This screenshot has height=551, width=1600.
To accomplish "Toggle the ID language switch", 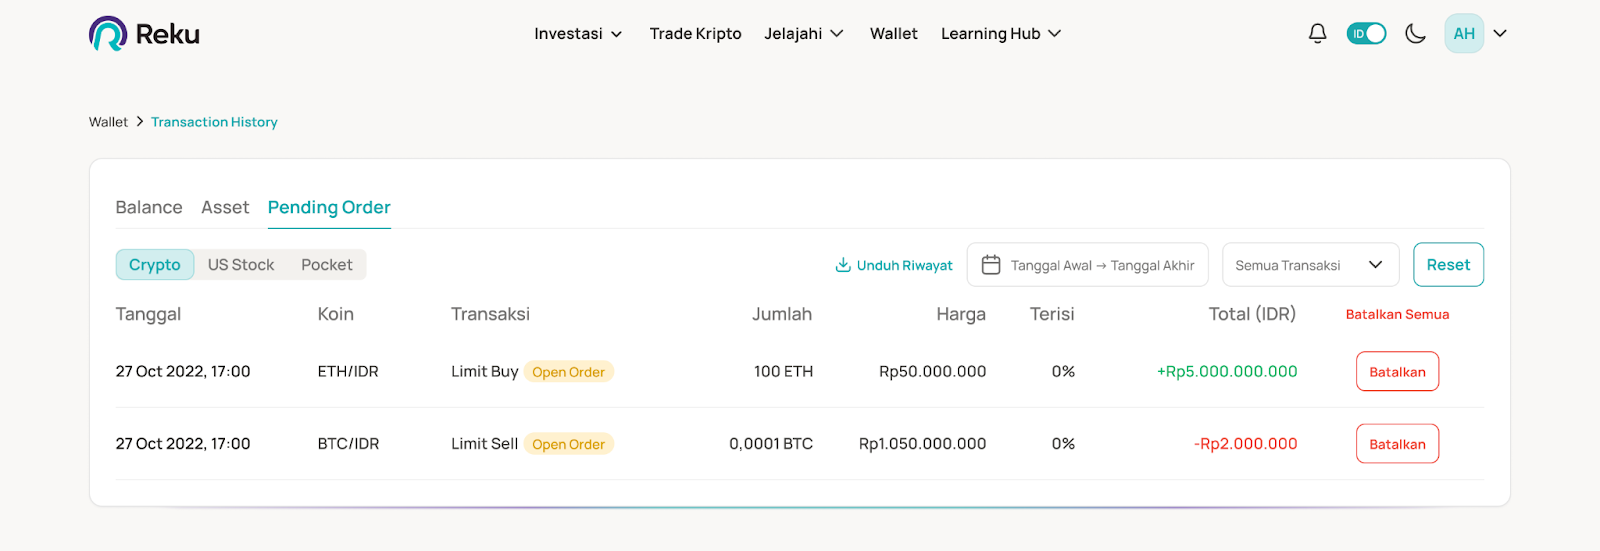I will tap(1366, 34).
